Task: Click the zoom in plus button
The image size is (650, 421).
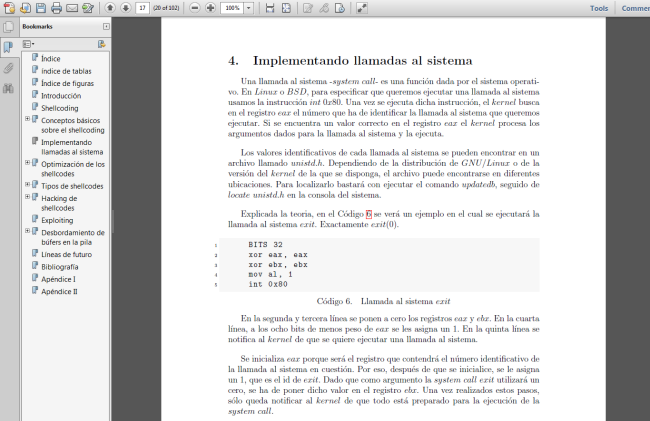Action: 210,8
